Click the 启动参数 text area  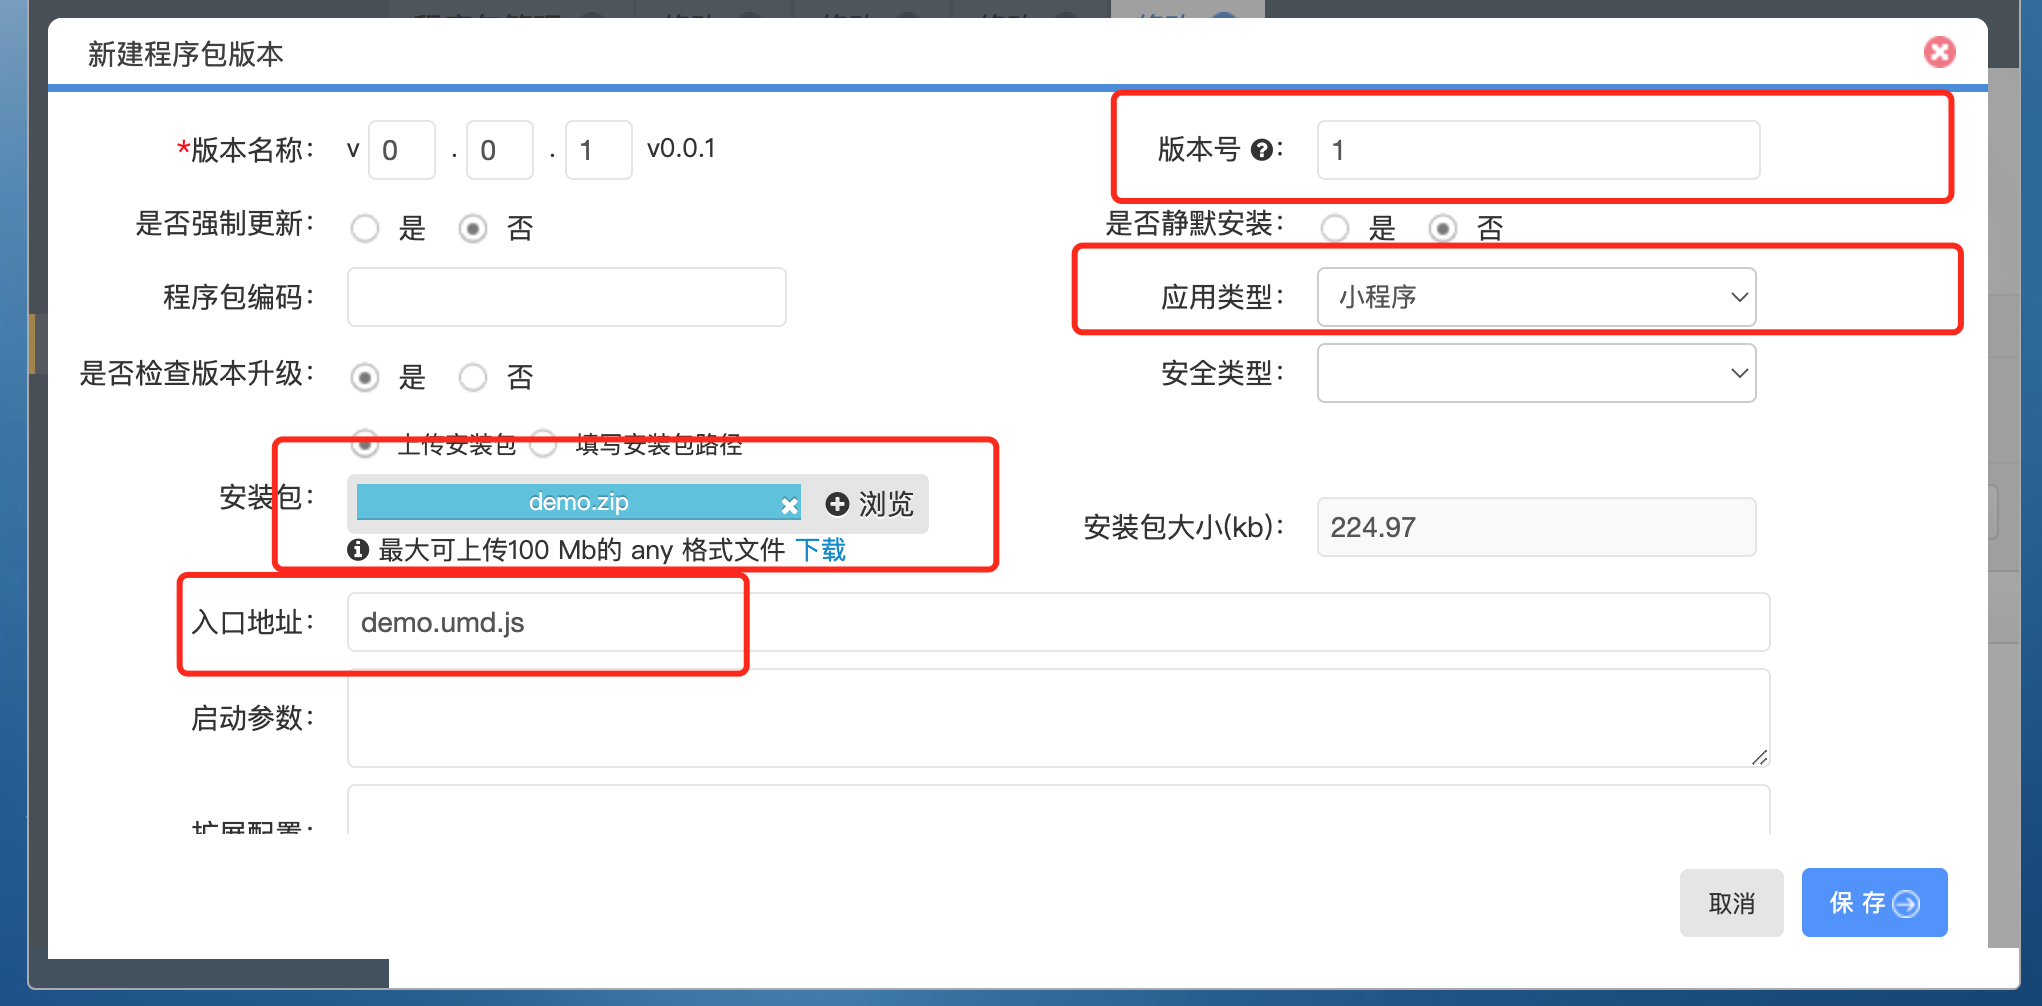click(1057, 718)
